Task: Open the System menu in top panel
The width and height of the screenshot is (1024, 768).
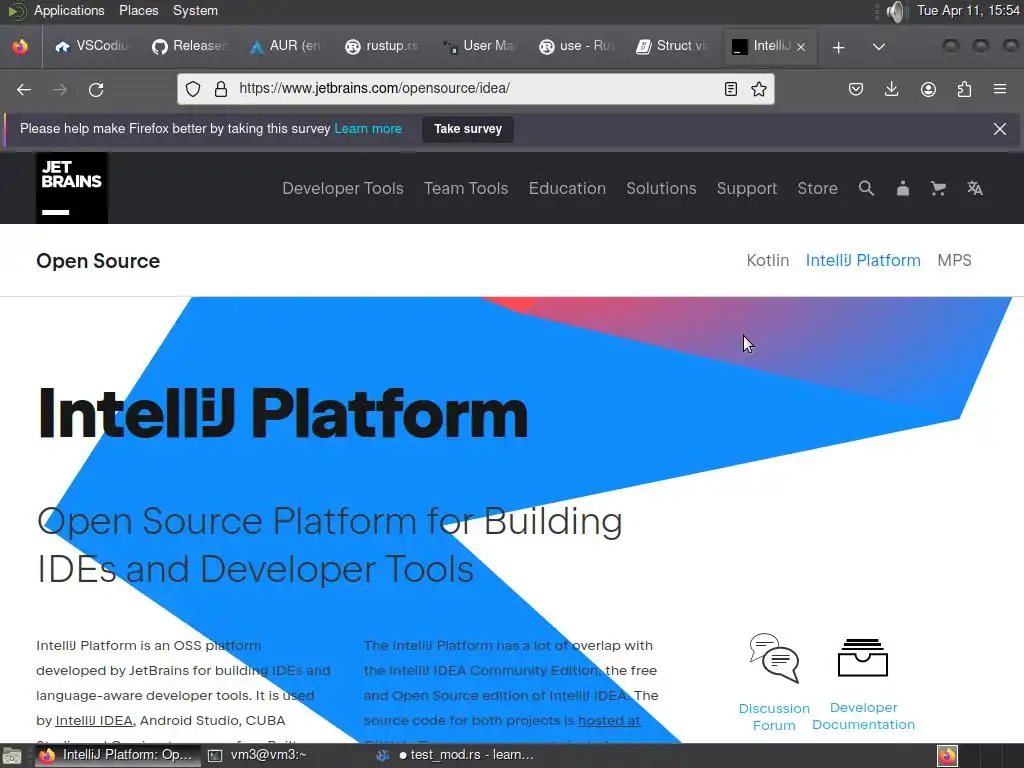Action: [x=195, y=11]
